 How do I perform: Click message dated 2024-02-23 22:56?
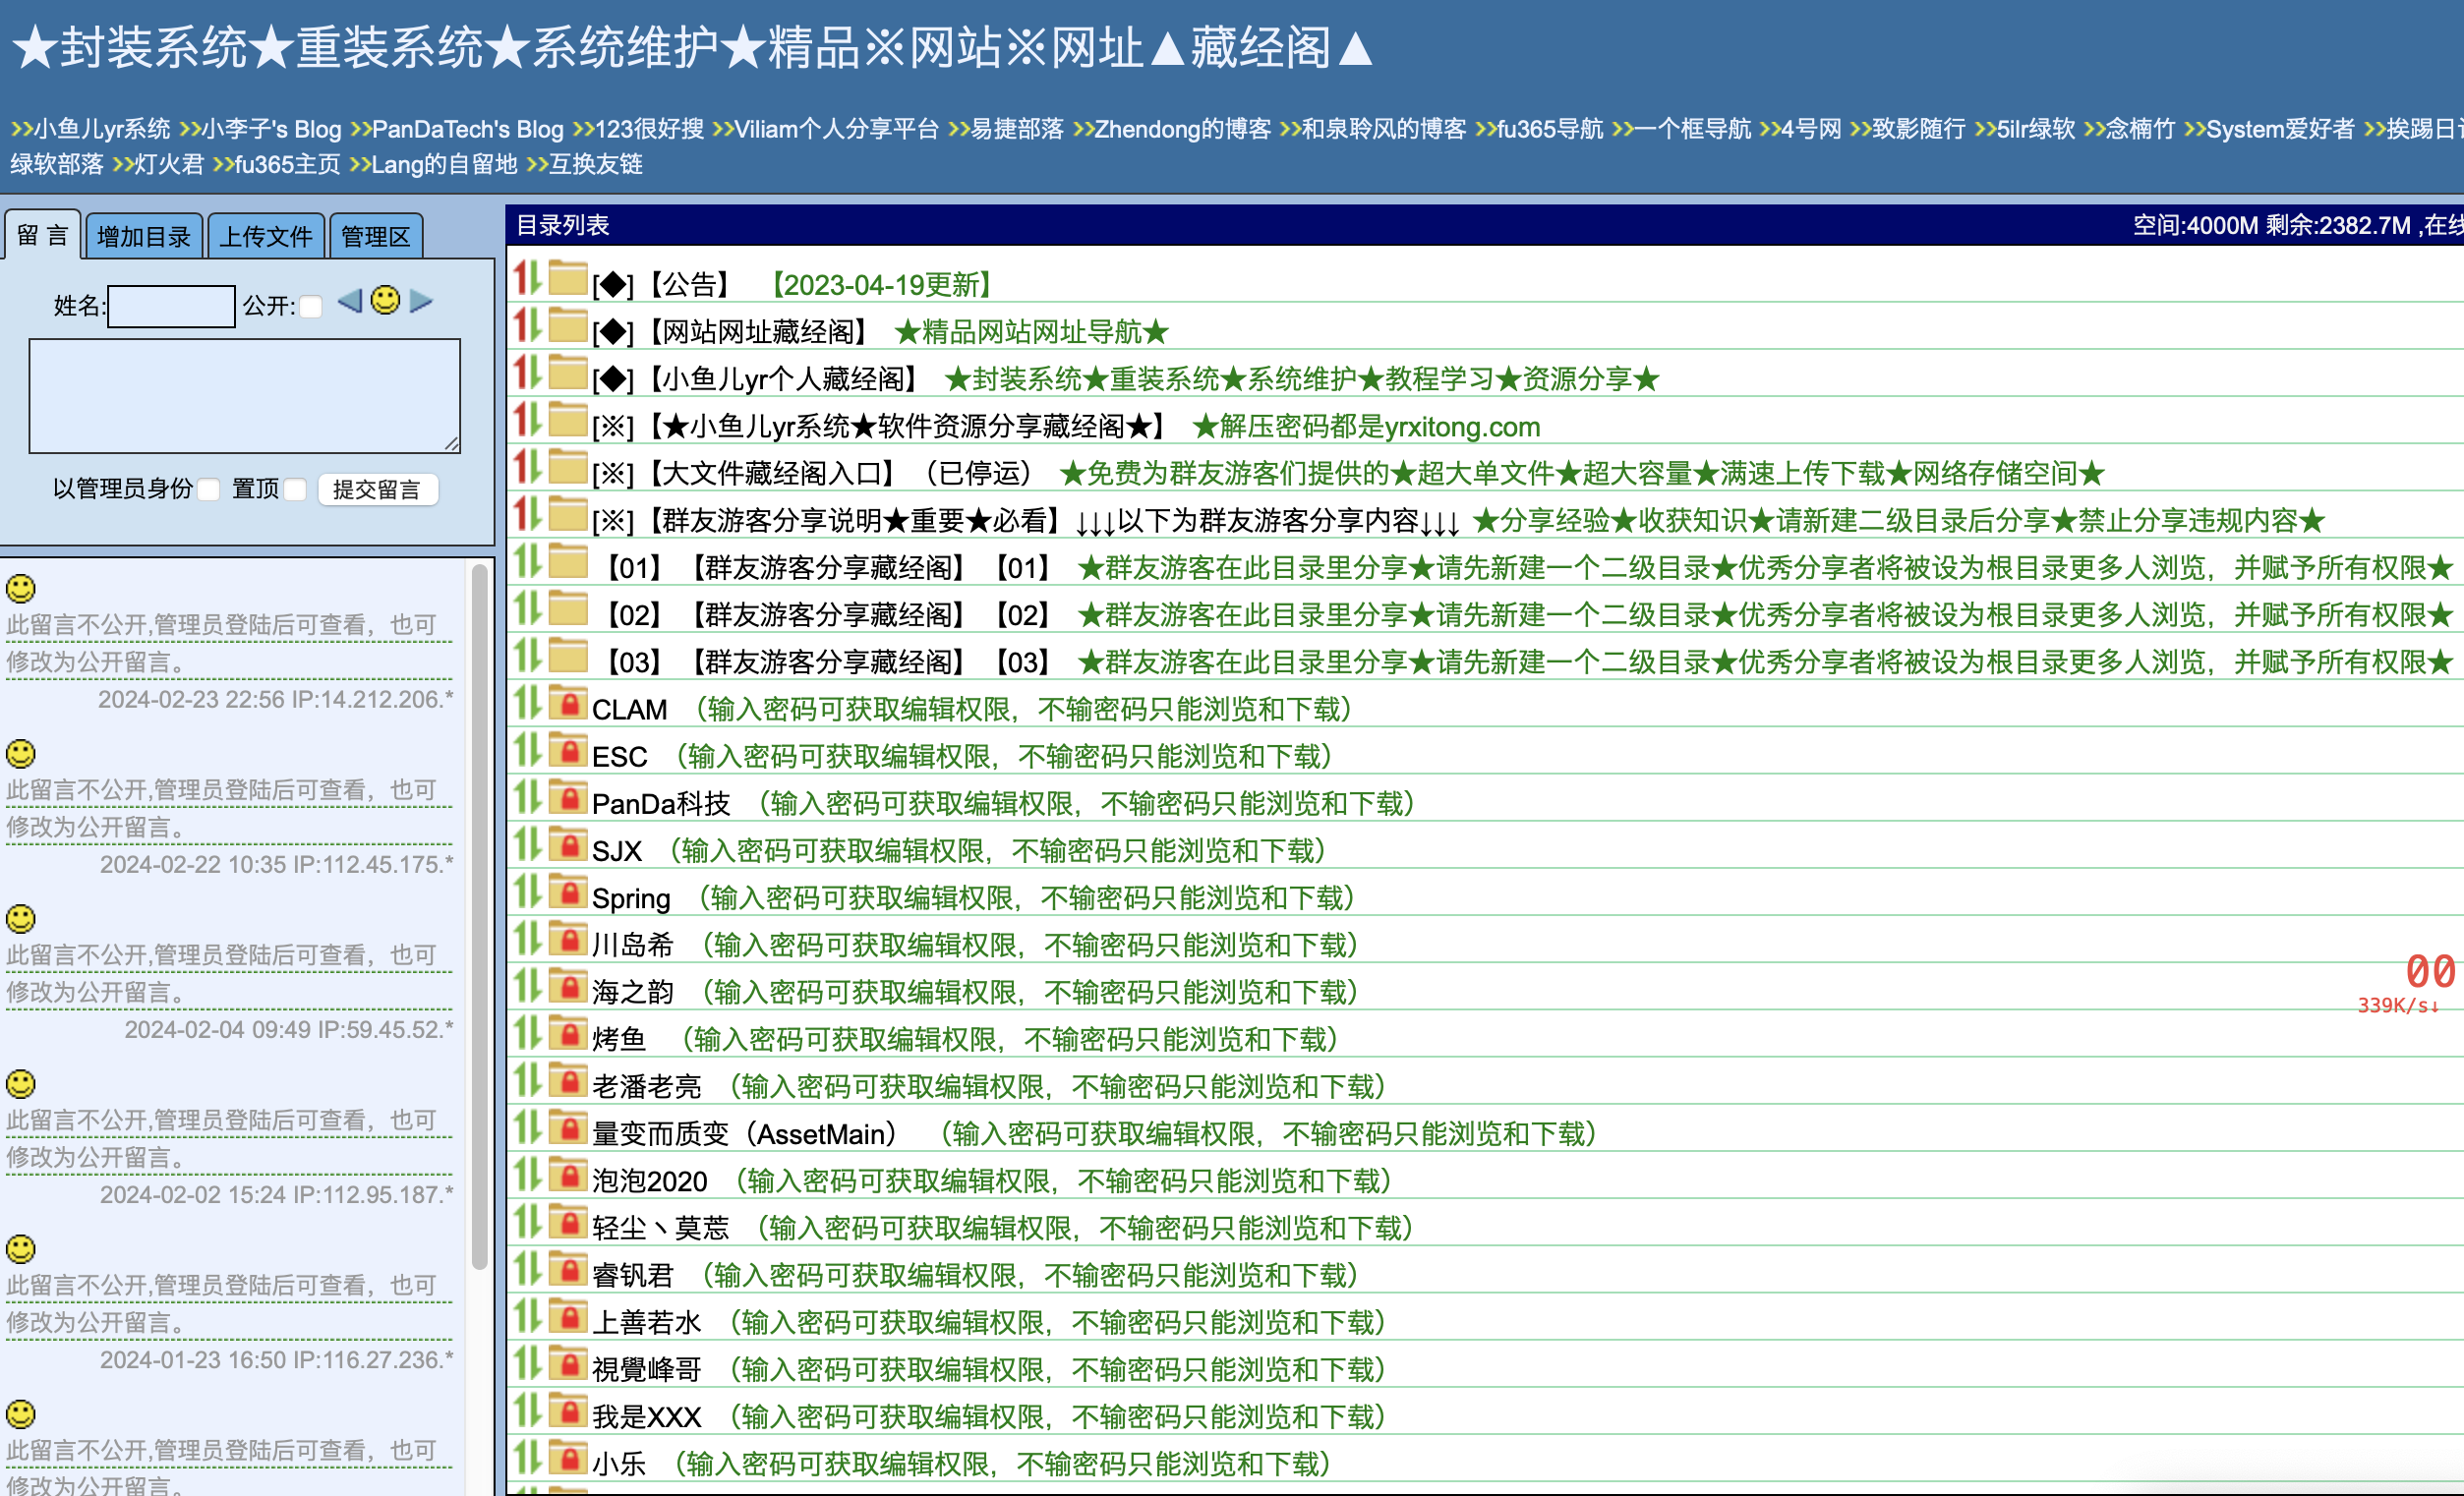pos(230,644)
